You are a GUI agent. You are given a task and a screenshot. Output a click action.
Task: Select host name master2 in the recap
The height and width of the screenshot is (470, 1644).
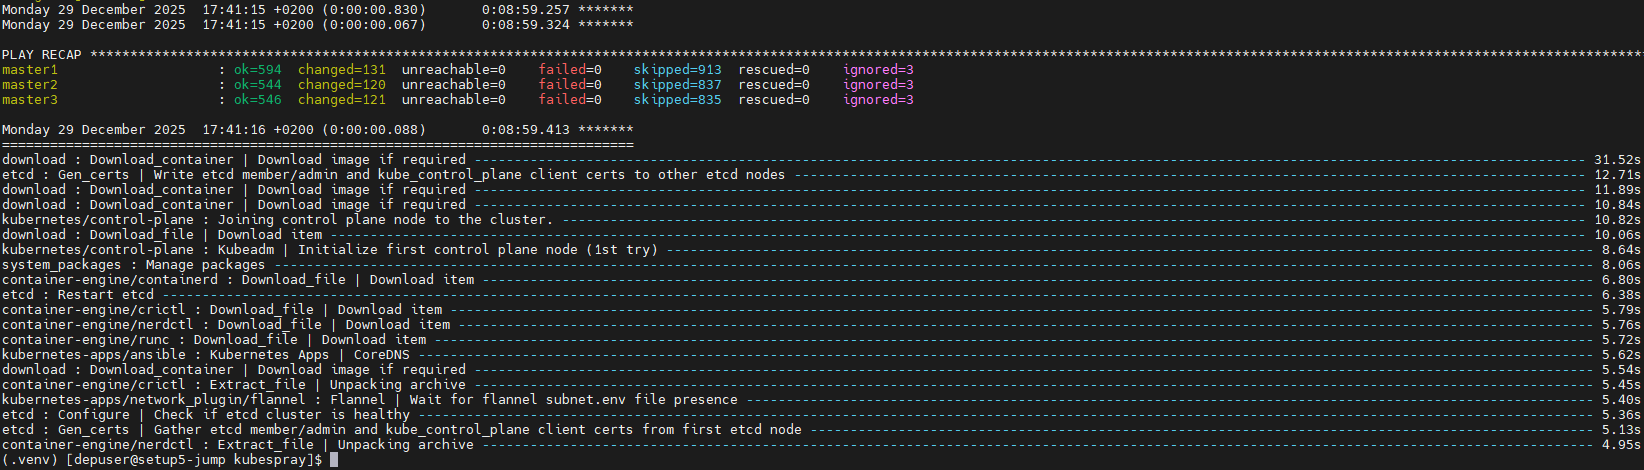tap(30, 85)
